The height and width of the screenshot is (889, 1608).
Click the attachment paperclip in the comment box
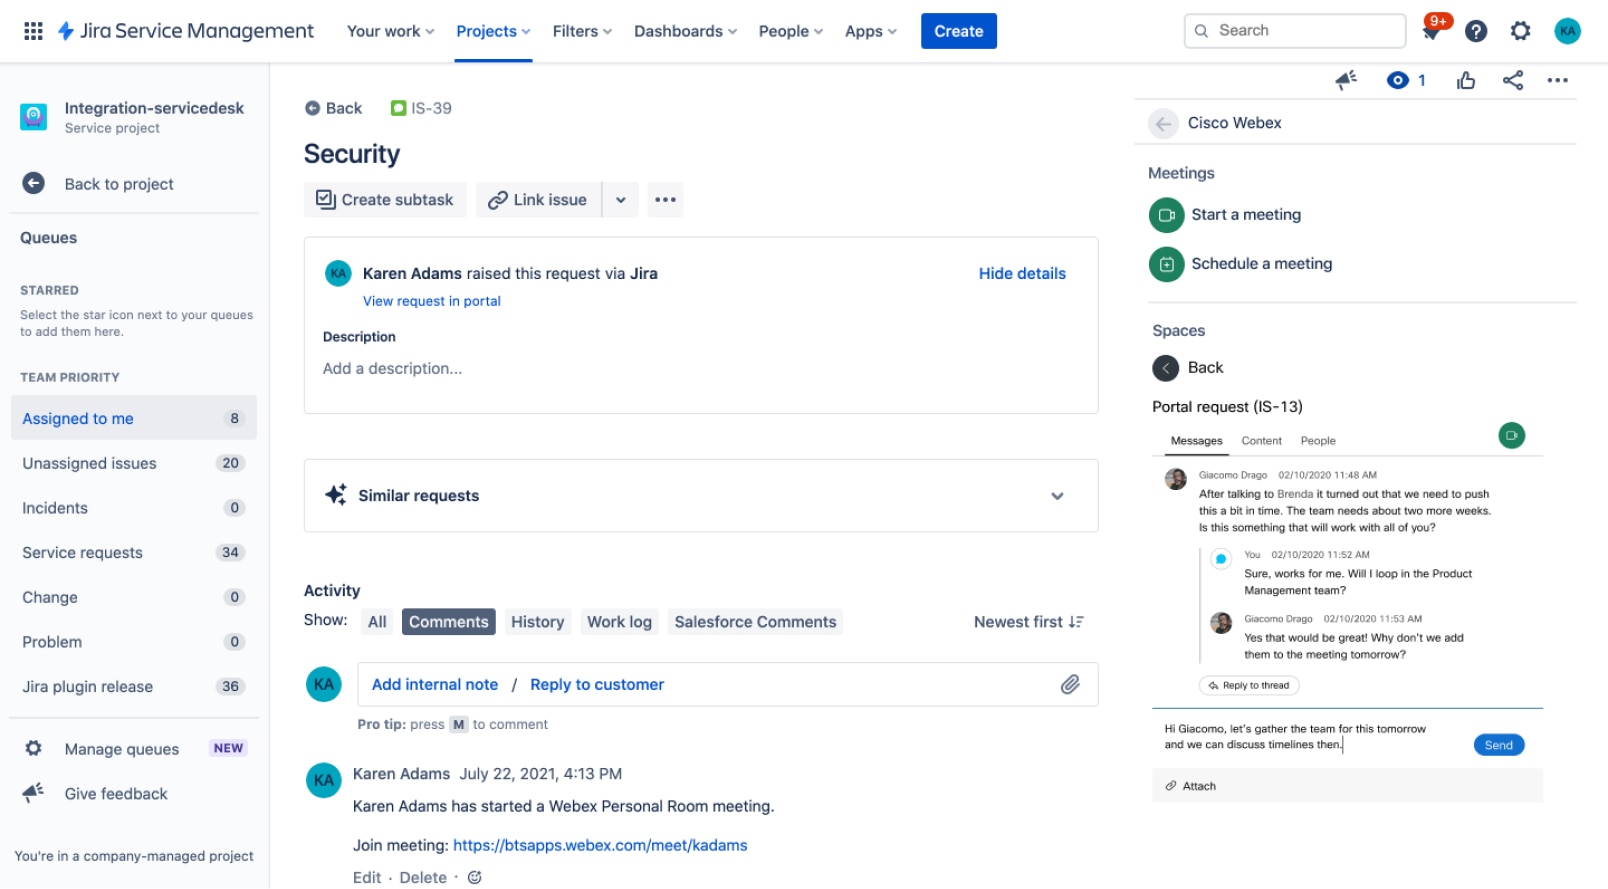(1070, 684)
